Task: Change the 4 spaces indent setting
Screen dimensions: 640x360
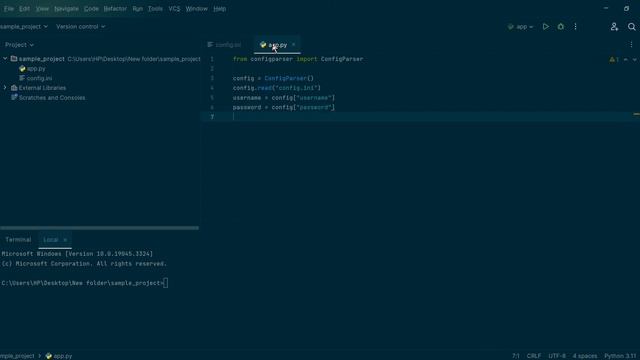Action: pos(584,356)
